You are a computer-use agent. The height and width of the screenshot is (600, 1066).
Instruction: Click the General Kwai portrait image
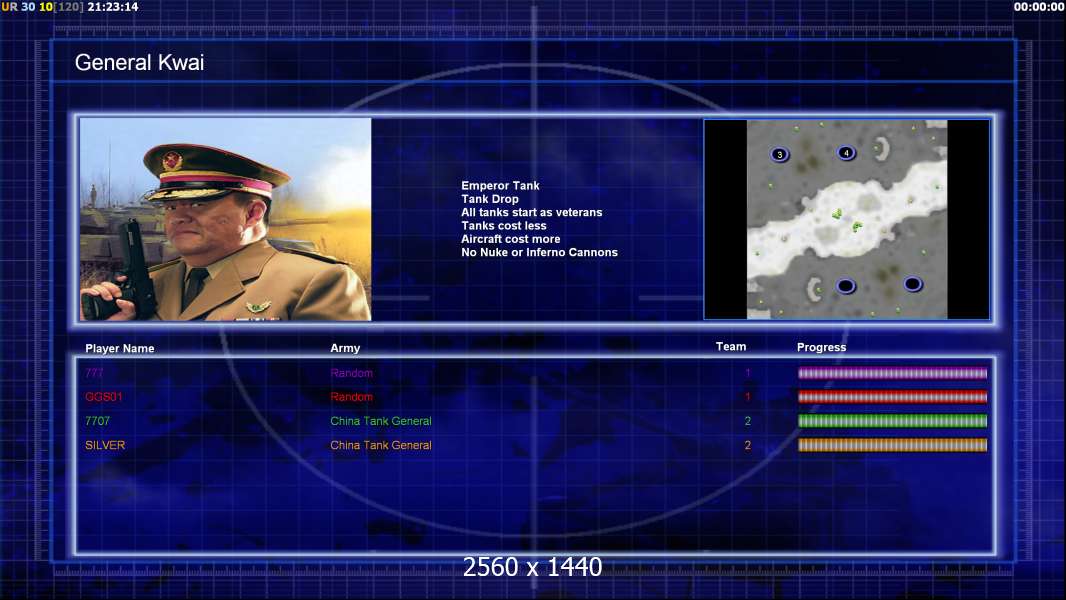point(226,219)
